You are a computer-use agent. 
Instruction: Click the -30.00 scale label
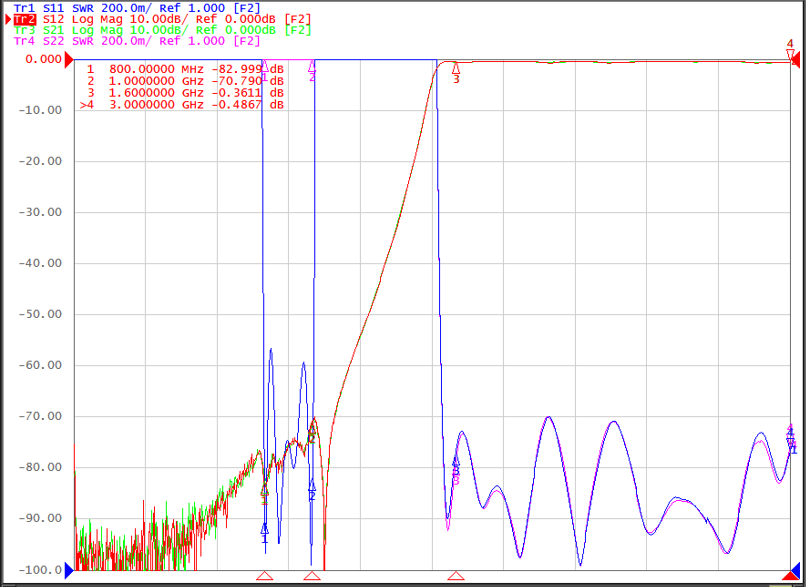[x=40, y=212]
